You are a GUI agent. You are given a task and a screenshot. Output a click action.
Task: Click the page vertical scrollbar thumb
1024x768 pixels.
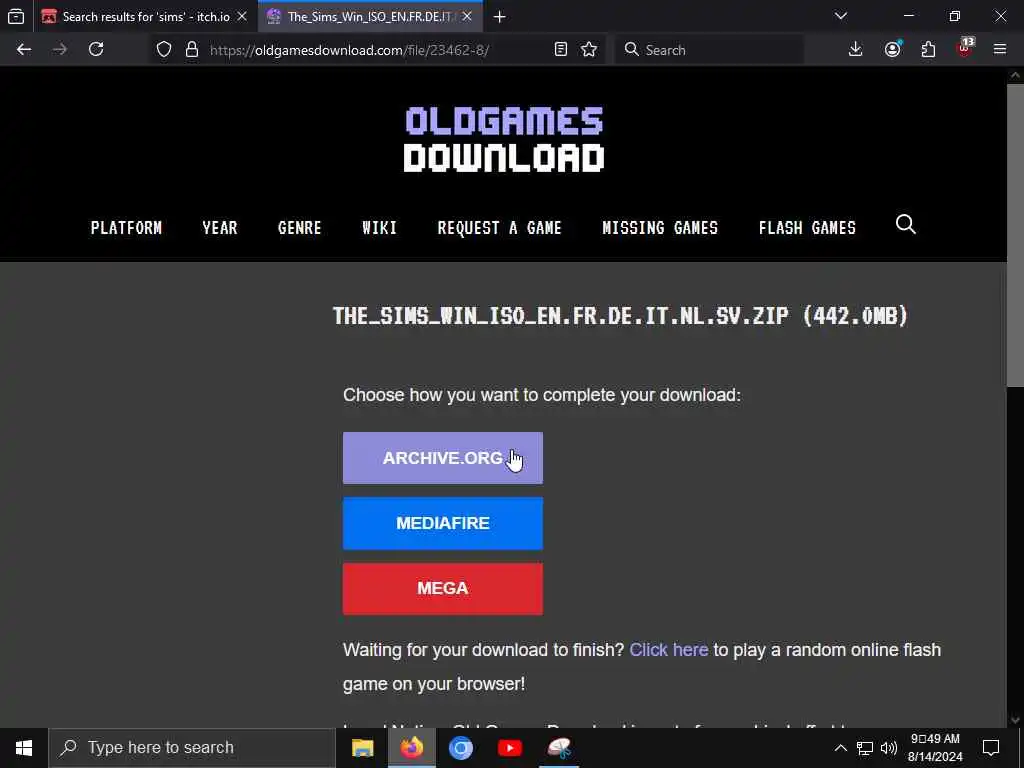tap(1015, 235)
